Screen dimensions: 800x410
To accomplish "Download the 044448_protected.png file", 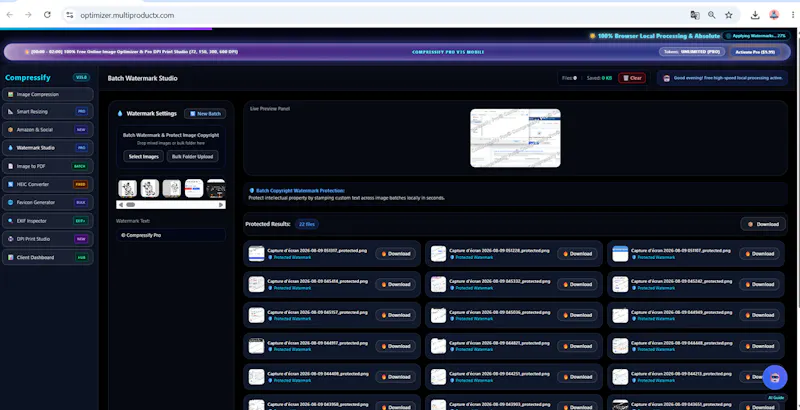I will (x=759, y=346).
